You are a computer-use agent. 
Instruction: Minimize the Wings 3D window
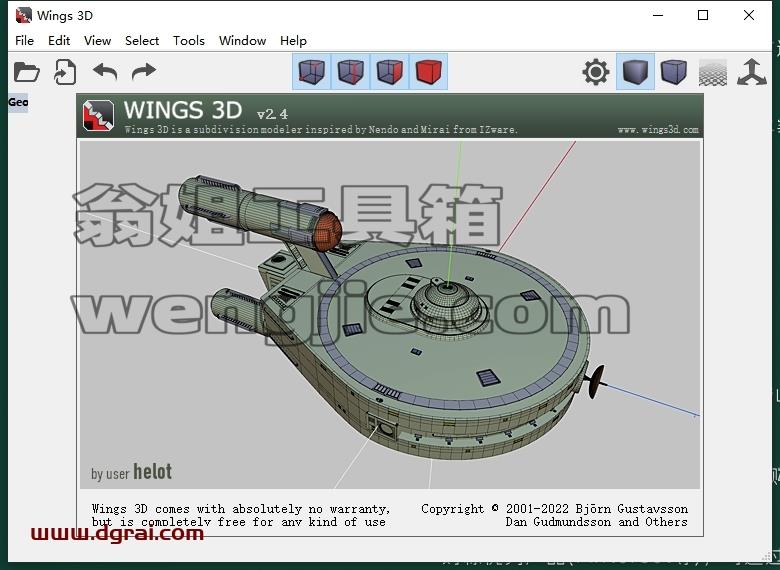658,15
